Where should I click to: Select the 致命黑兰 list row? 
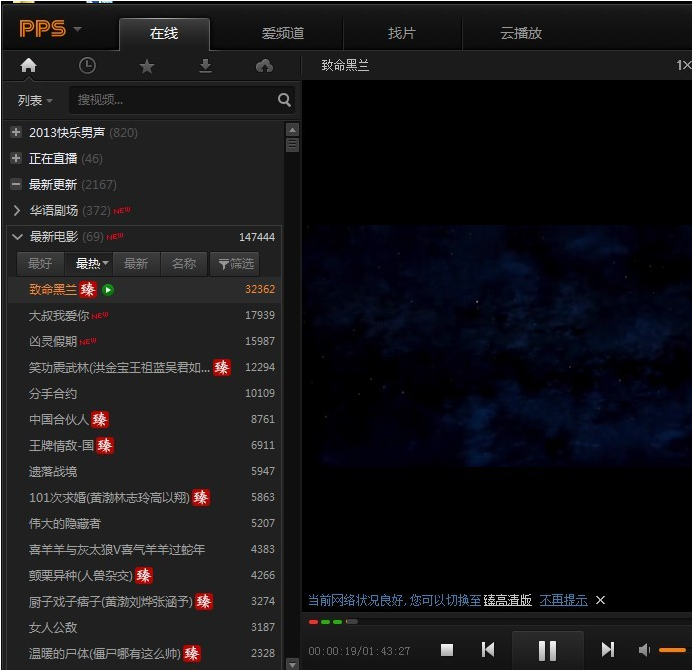144,290
